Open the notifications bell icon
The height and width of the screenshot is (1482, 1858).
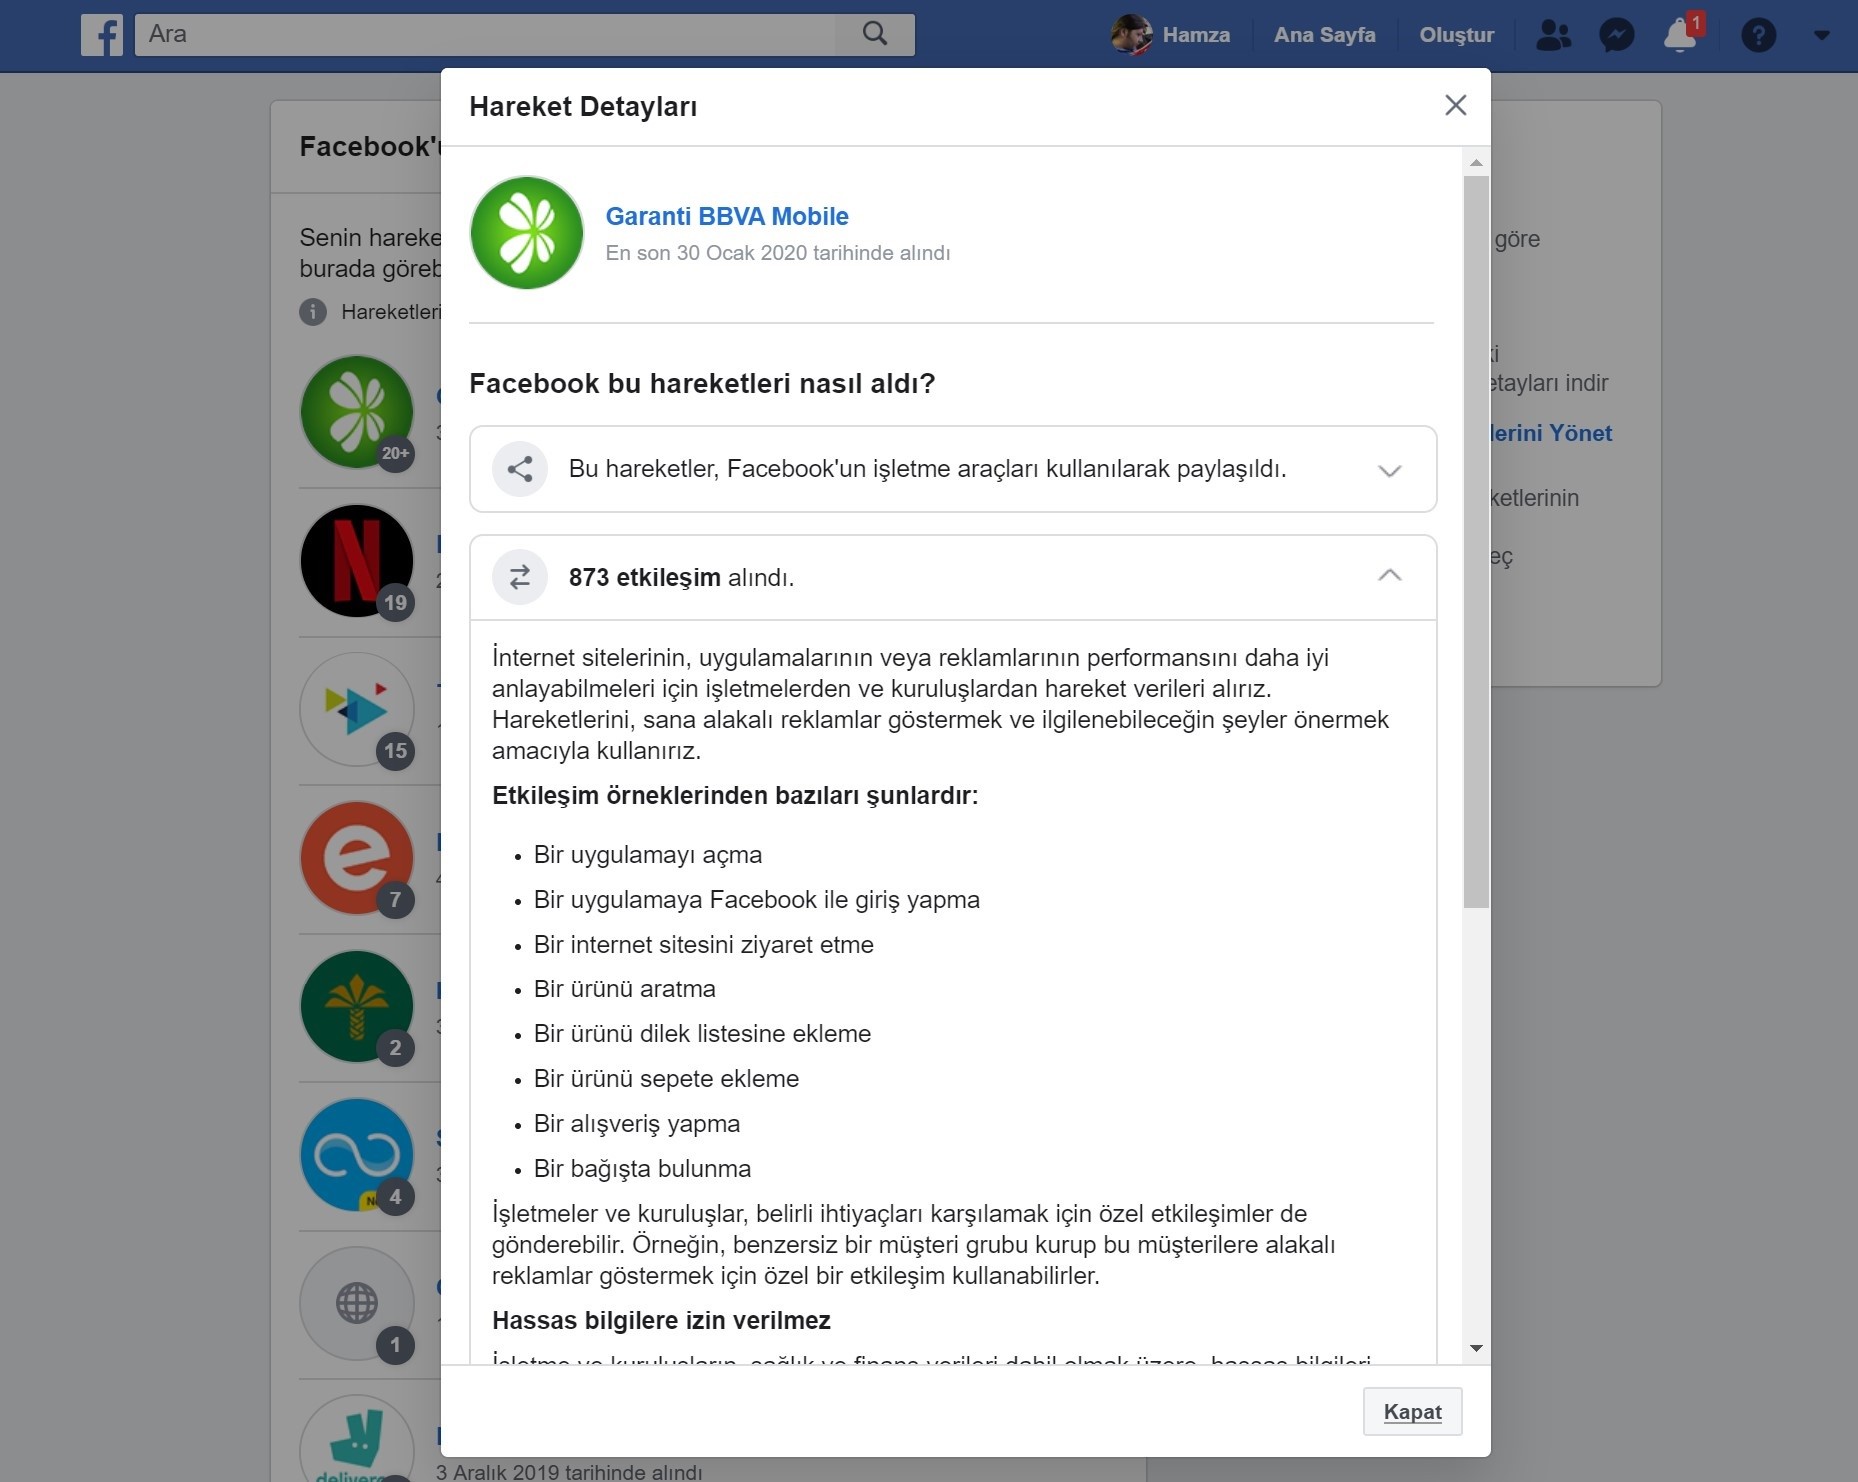(1680, 35)
